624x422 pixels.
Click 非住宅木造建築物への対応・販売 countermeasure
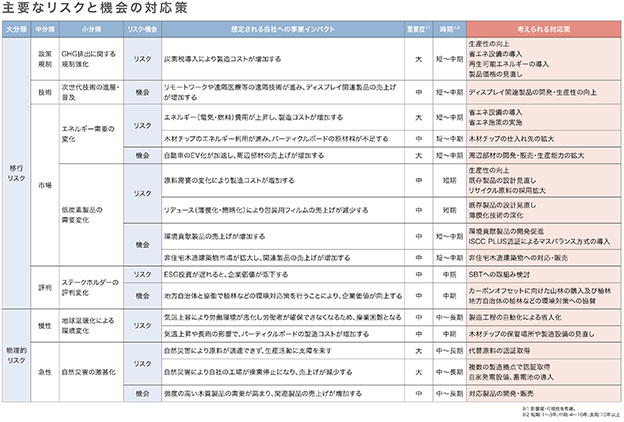coord(518,258)
